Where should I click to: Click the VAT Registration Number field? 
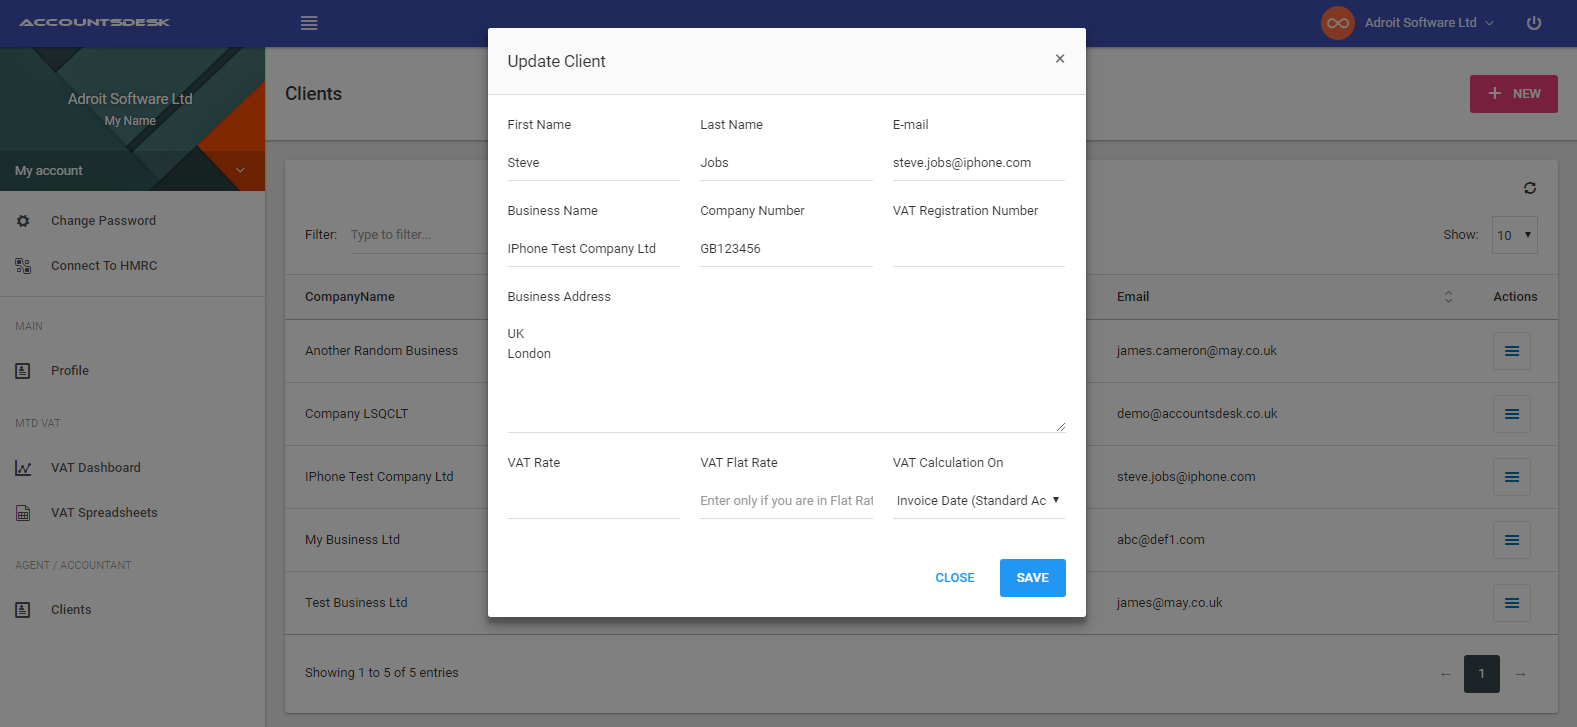978,250
